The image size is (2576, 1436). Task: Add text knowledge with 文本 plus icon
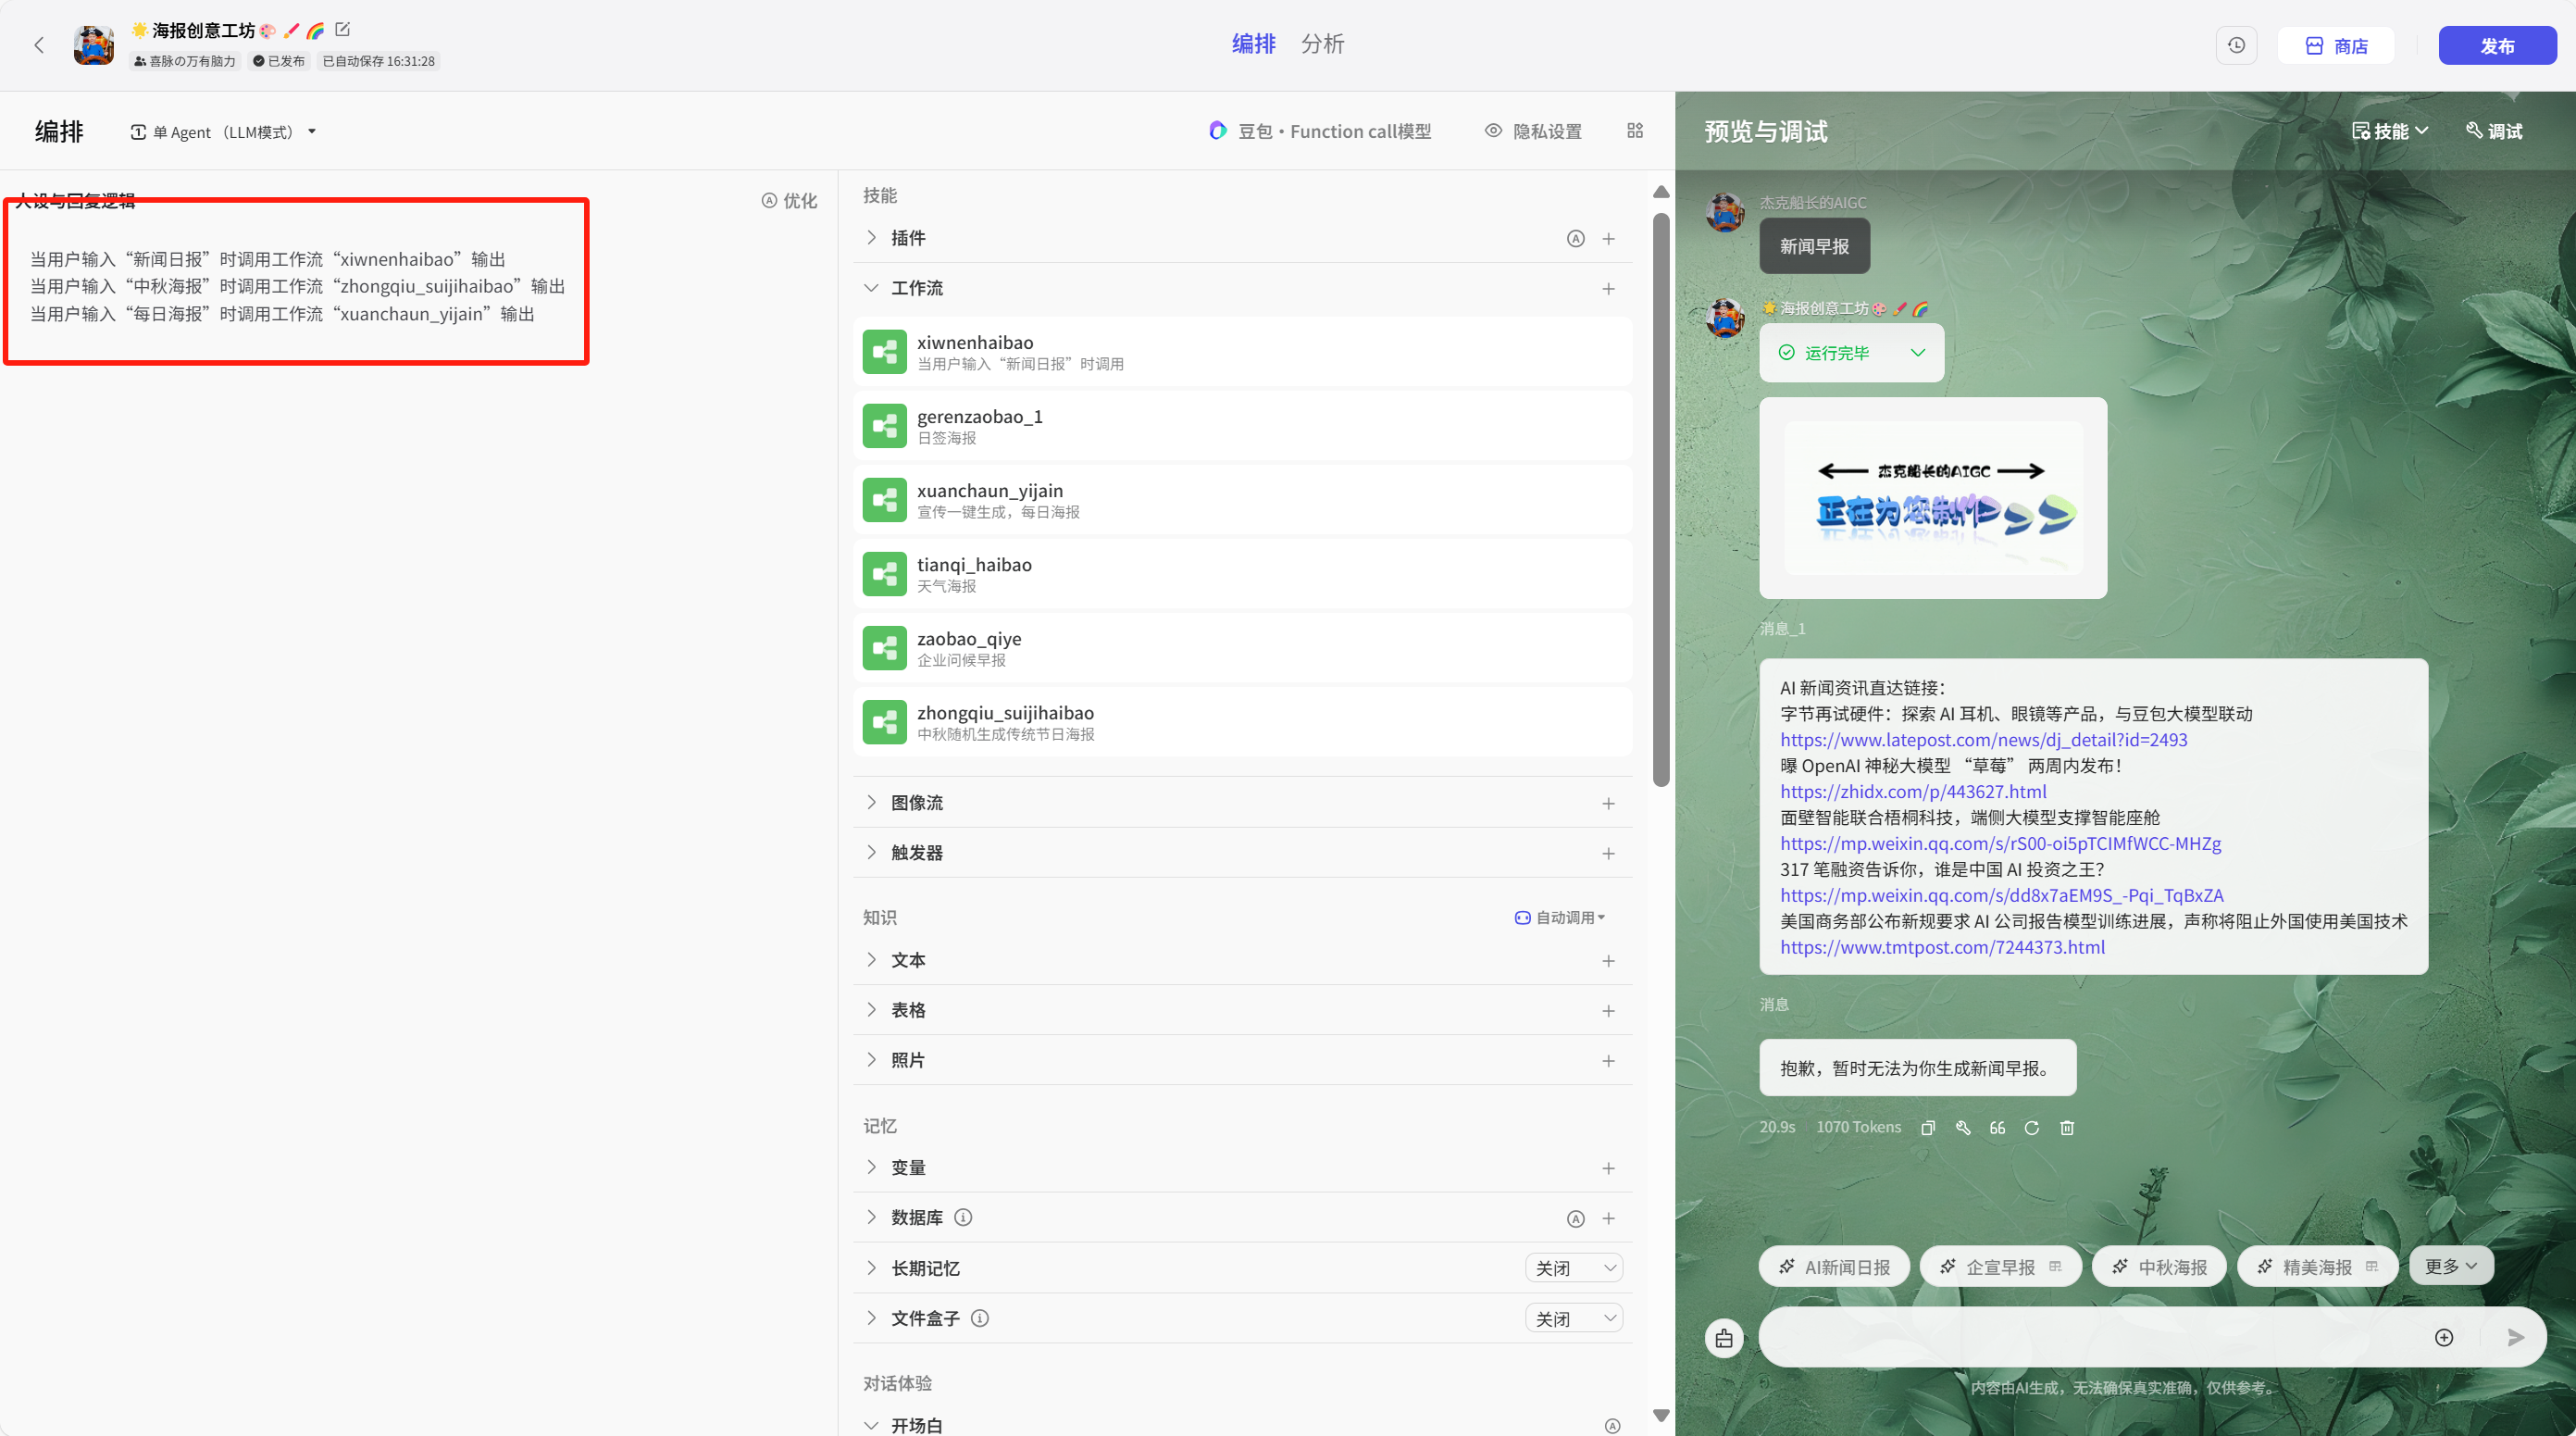click(x=1608, y=960)
